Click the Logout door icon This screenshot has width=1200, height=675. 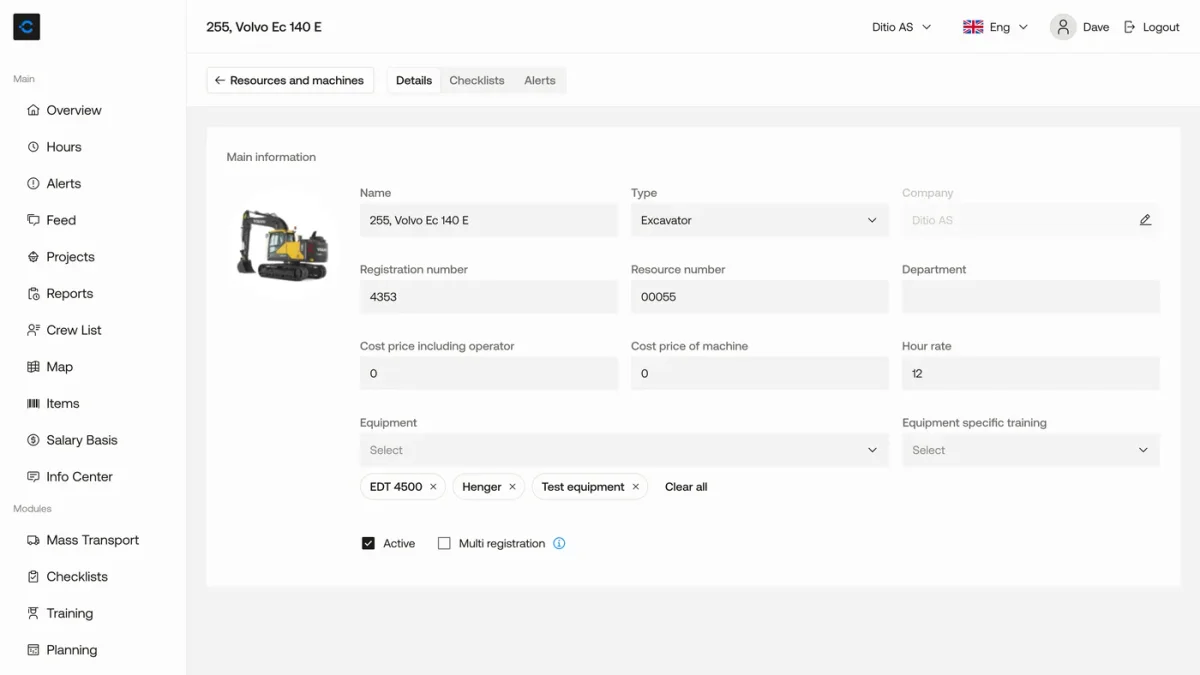pos(1130,27)
